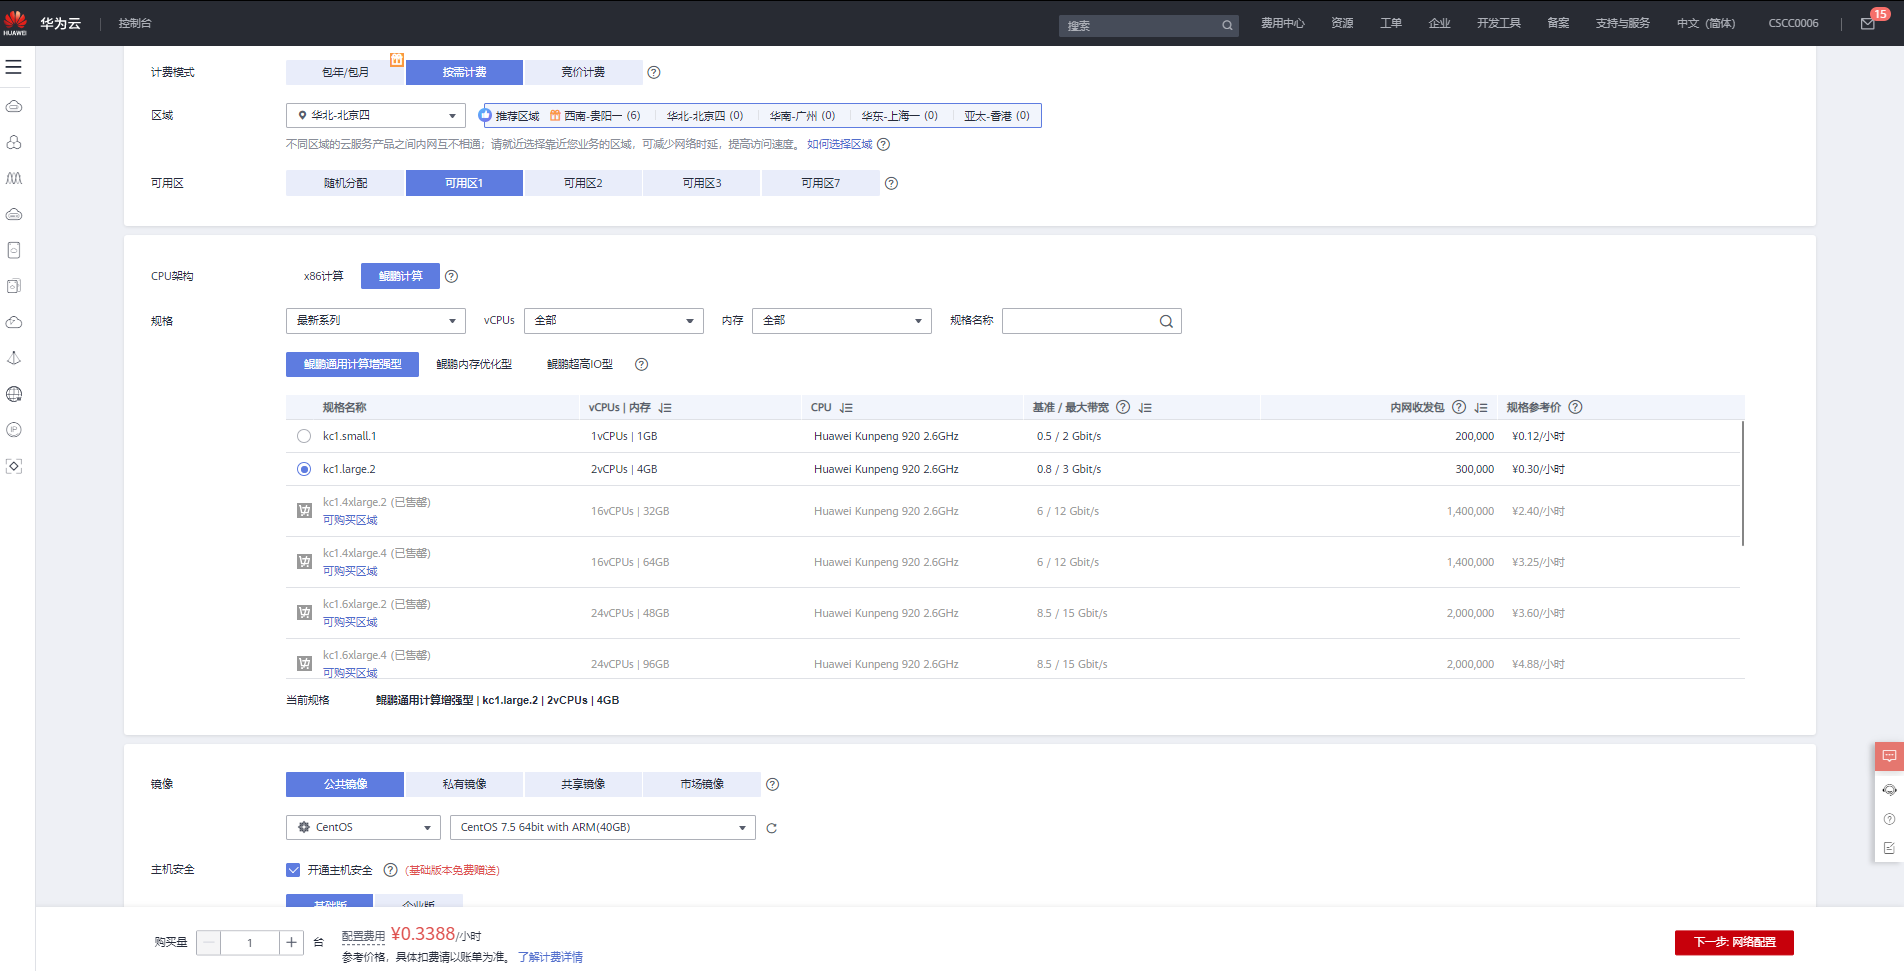Refresh the image list next to CentOS version

pos(771,828)
